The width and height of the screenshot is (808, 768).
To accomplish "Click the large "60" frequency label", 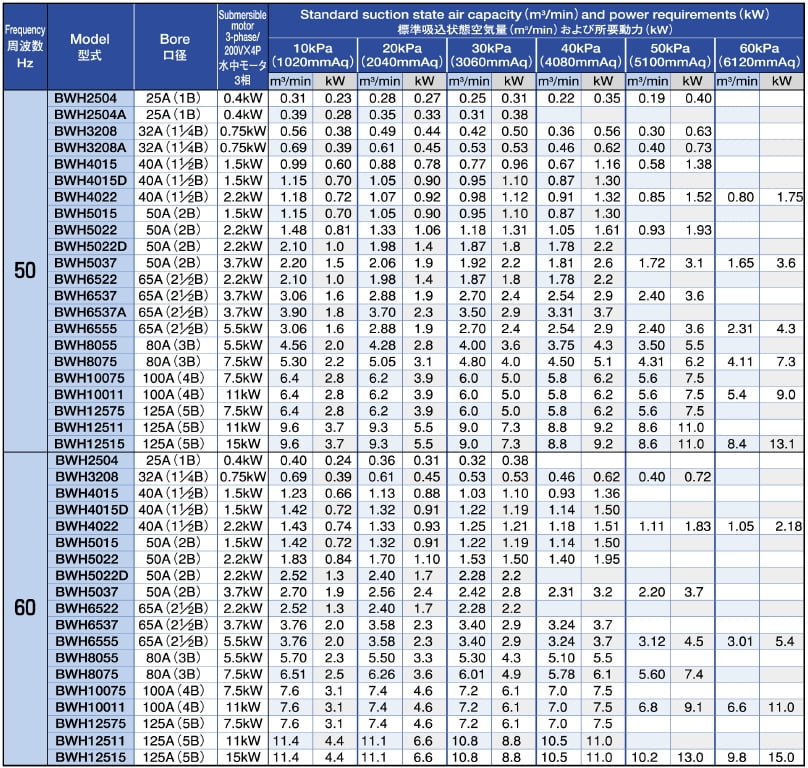I will 25,608.
